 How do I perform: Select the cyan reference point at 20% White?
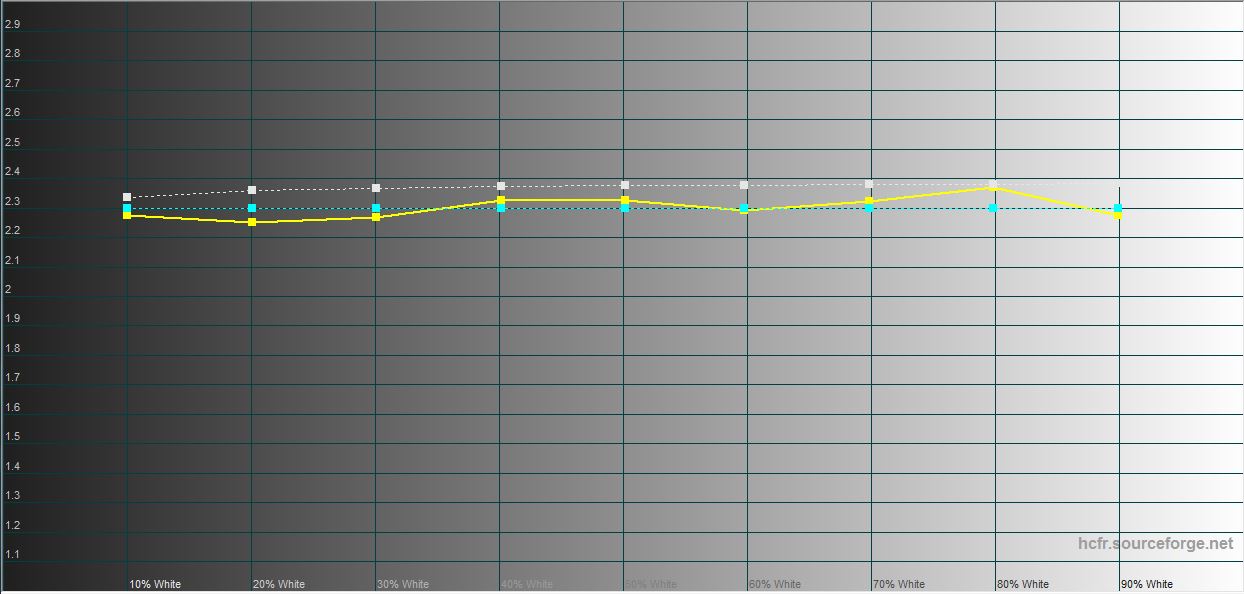252,208
